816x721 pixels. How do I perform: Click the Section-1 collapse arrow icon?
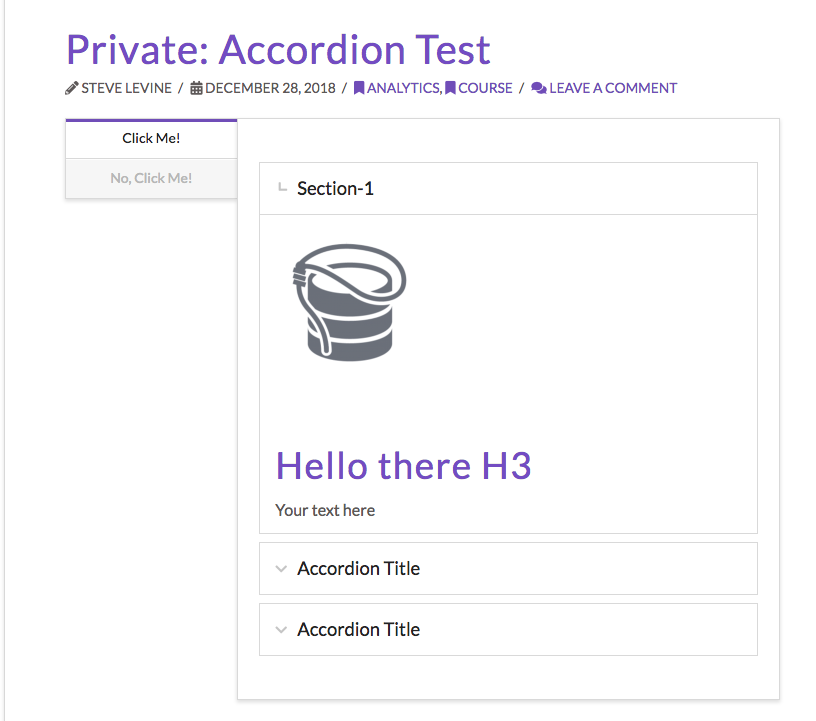(282, 187)
